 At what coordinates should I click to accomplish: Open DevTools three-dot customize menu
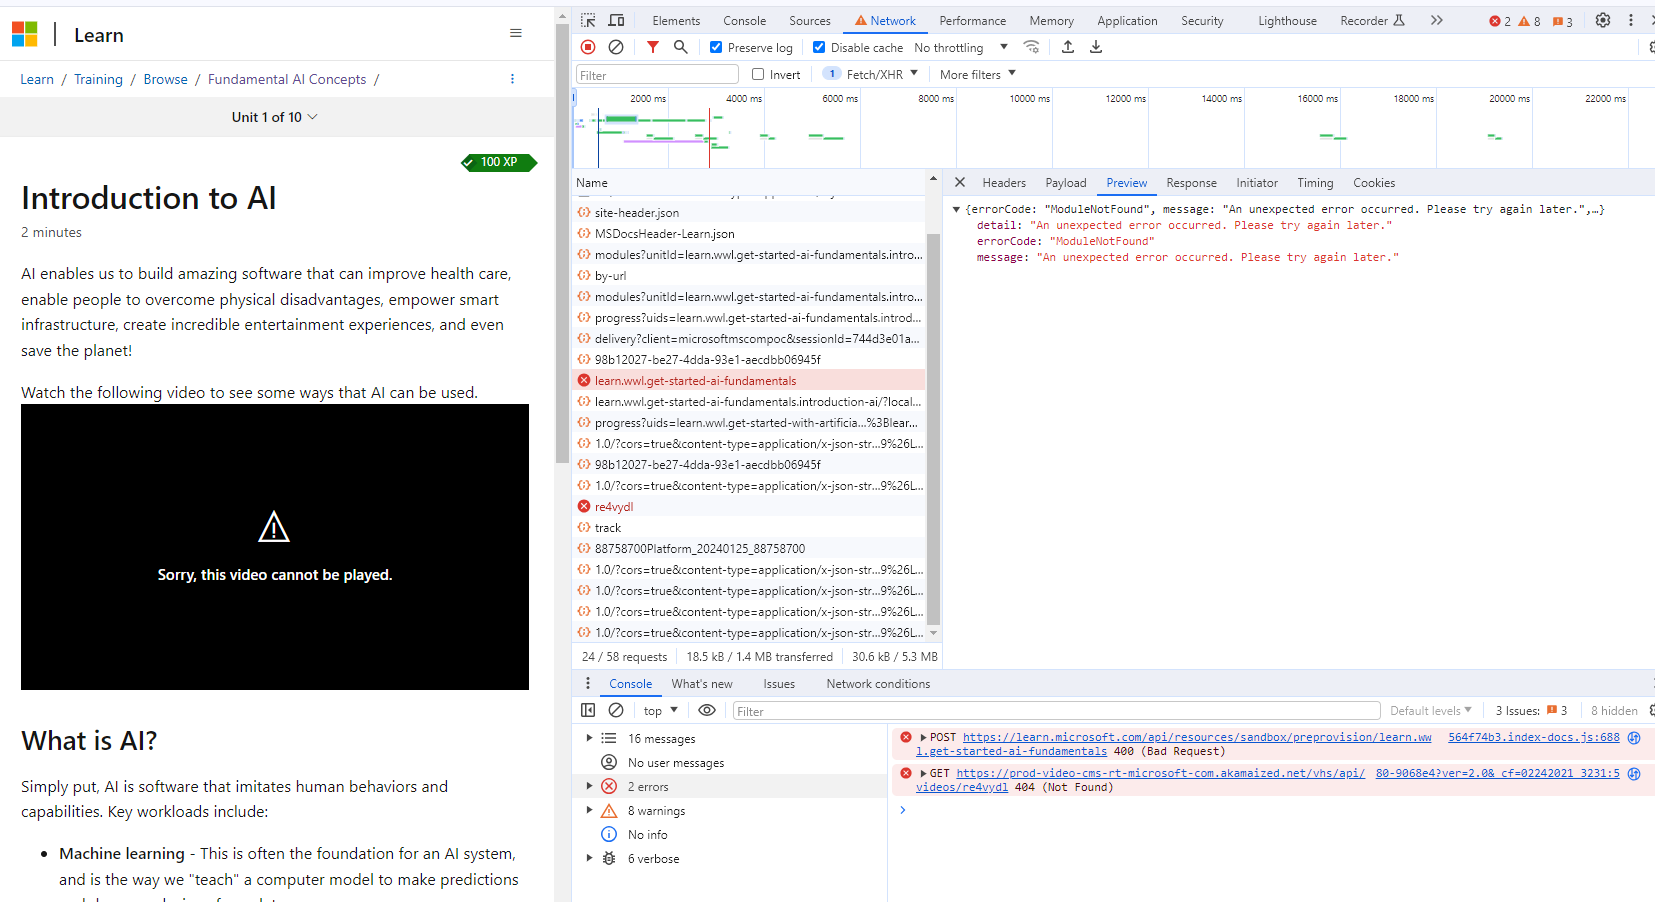[1631, 20]
